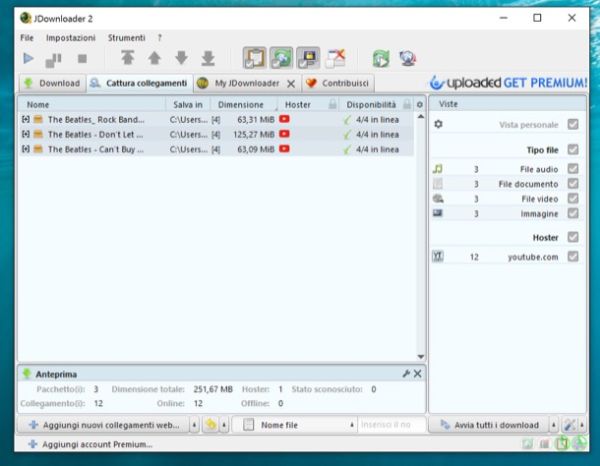Stop all downloads with the stop icon

[82, 59]
